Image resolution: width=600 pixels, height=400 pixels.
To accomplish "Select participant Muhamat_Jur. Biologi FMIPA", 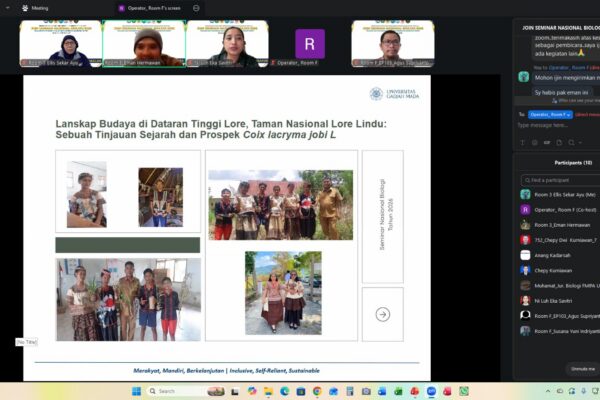I will (x=560, y=286).
